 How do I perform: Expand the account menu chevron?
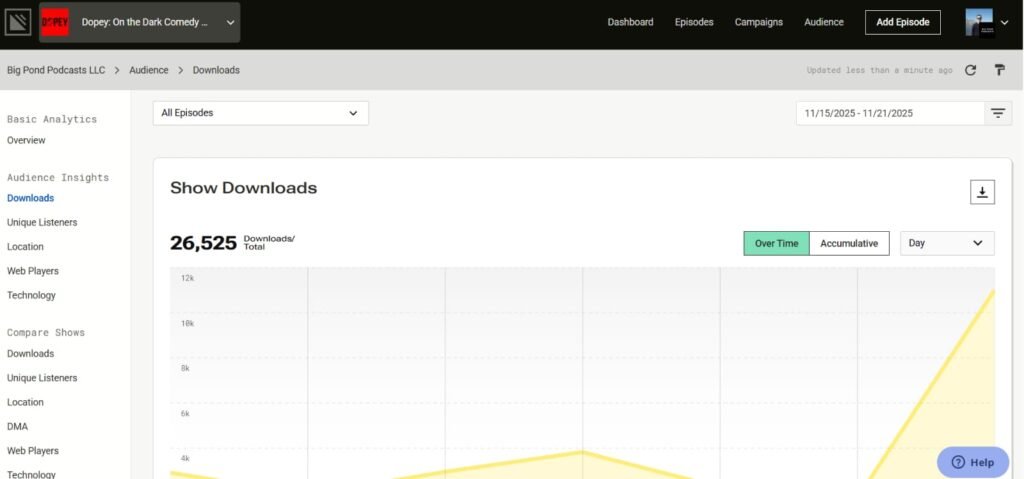coord(1004,23)
